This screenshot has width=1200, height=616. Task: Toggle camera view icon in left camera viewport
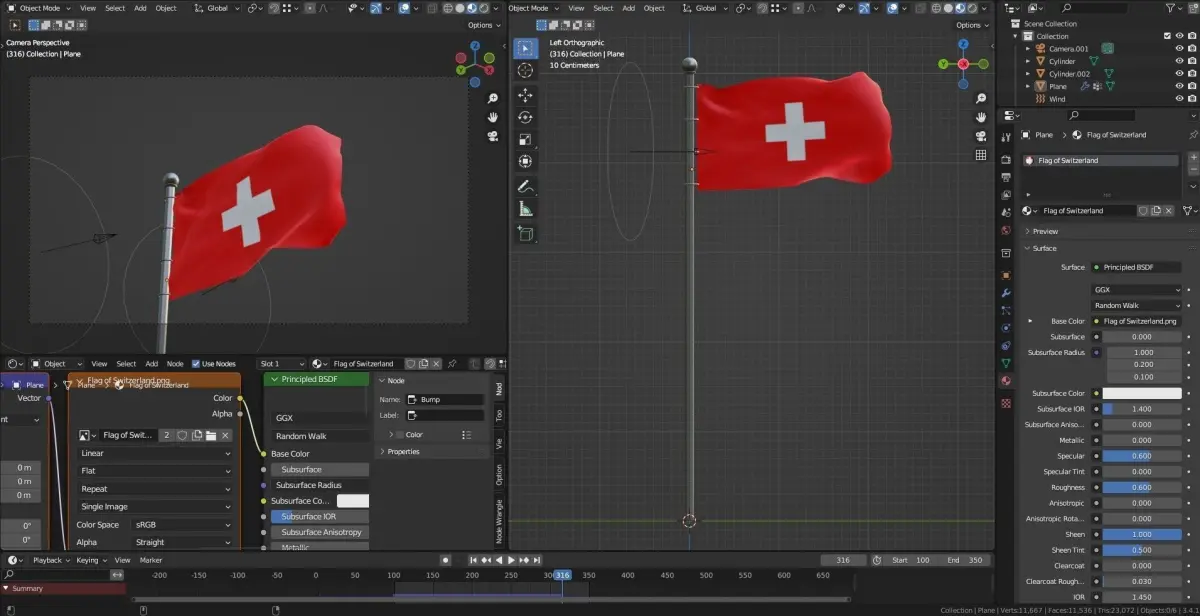[493, 136]
